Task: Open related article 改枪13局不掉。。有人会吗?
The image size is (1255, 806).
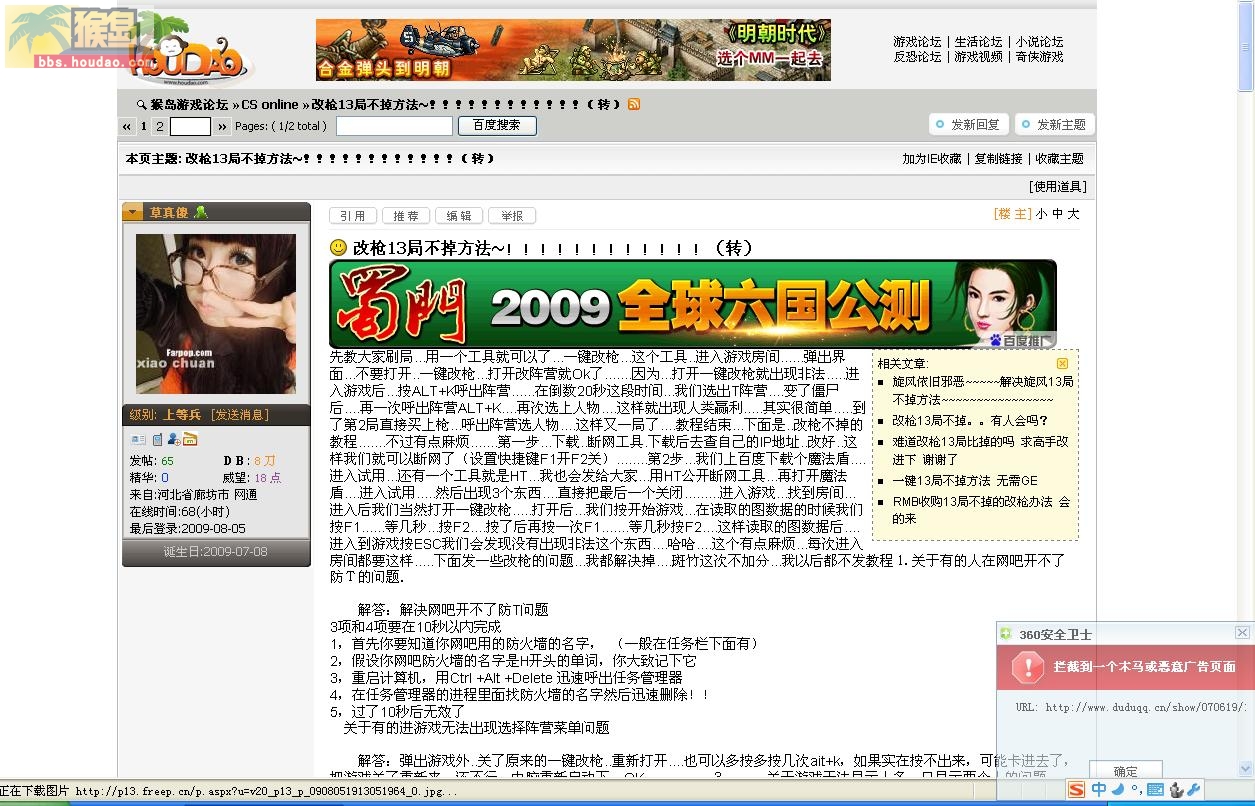Action: click(x=970, y=421)
